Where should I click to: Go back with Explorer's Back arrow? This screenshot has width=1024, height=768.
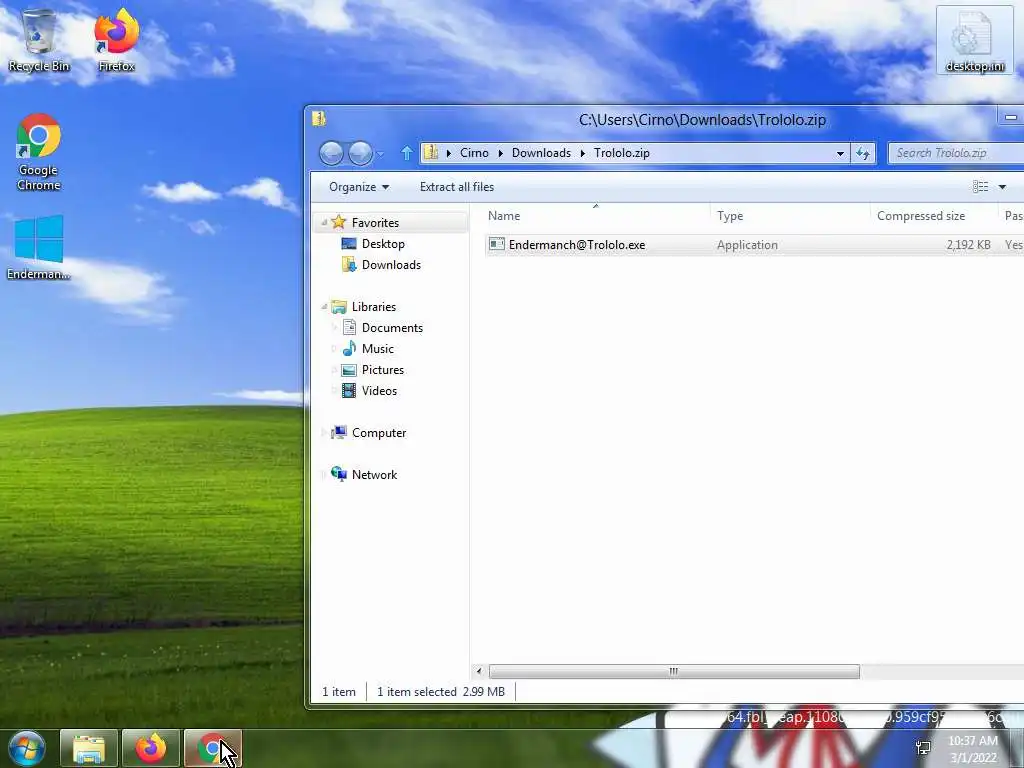click(331, 153)
